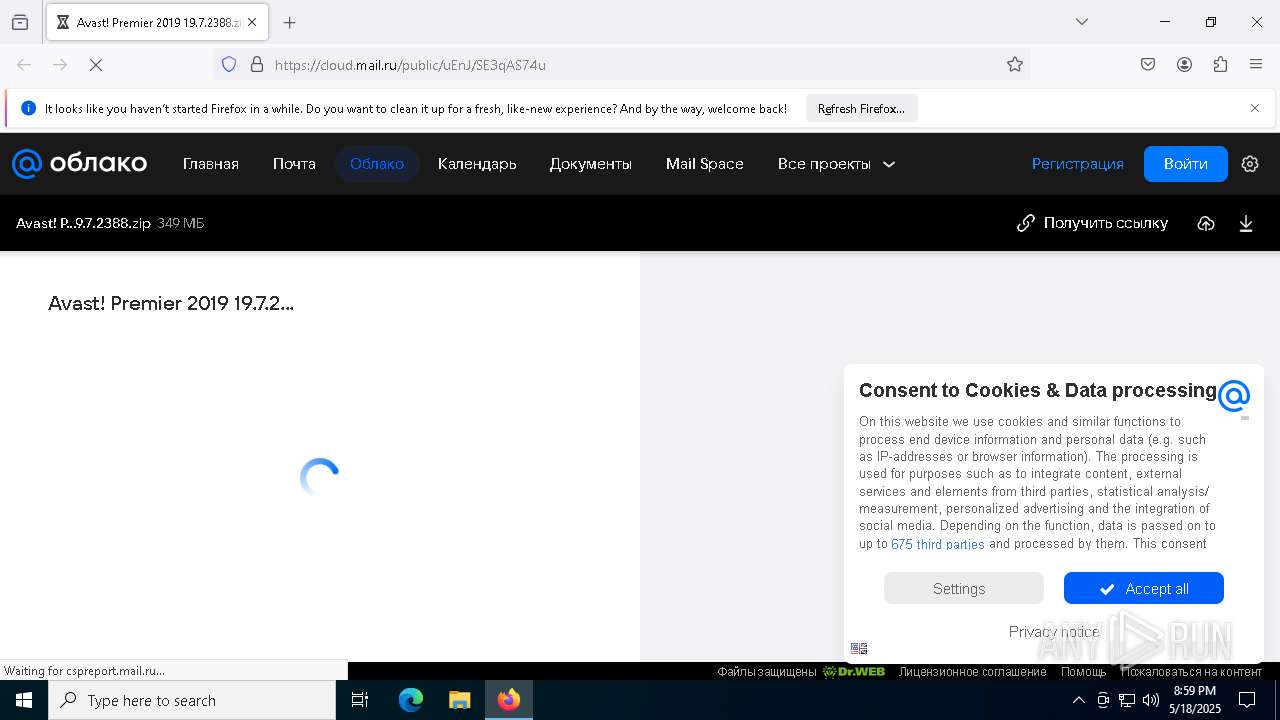
Task: Open the taskbar clock showing 8:59 PM
Action: point(1195,700)
